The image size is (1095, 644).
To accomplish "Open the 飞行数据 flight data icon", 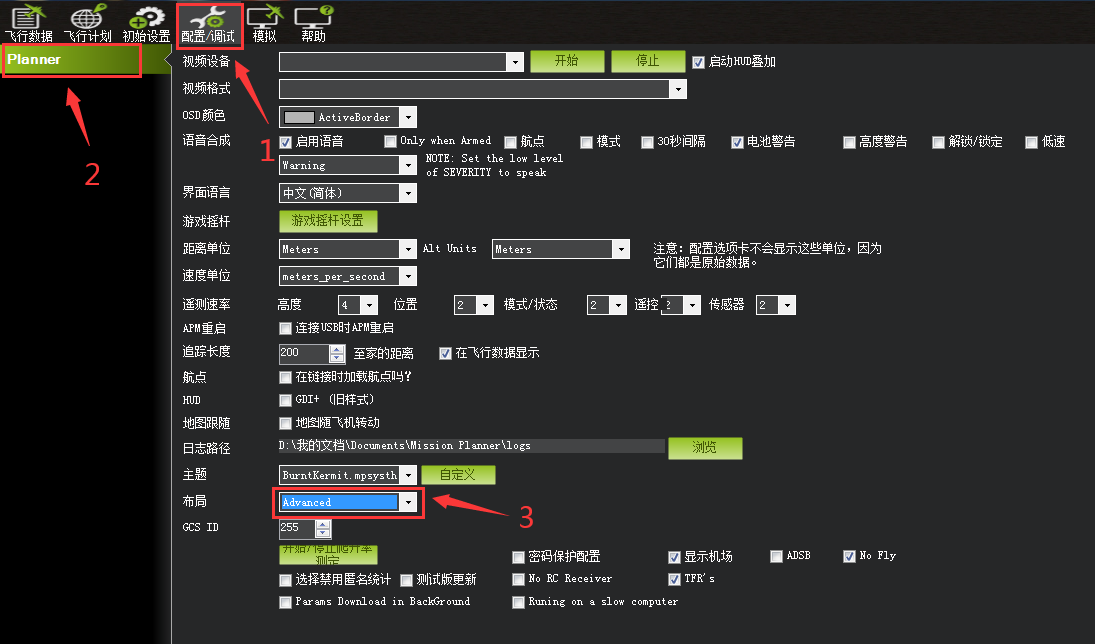I will click(27, 17).
